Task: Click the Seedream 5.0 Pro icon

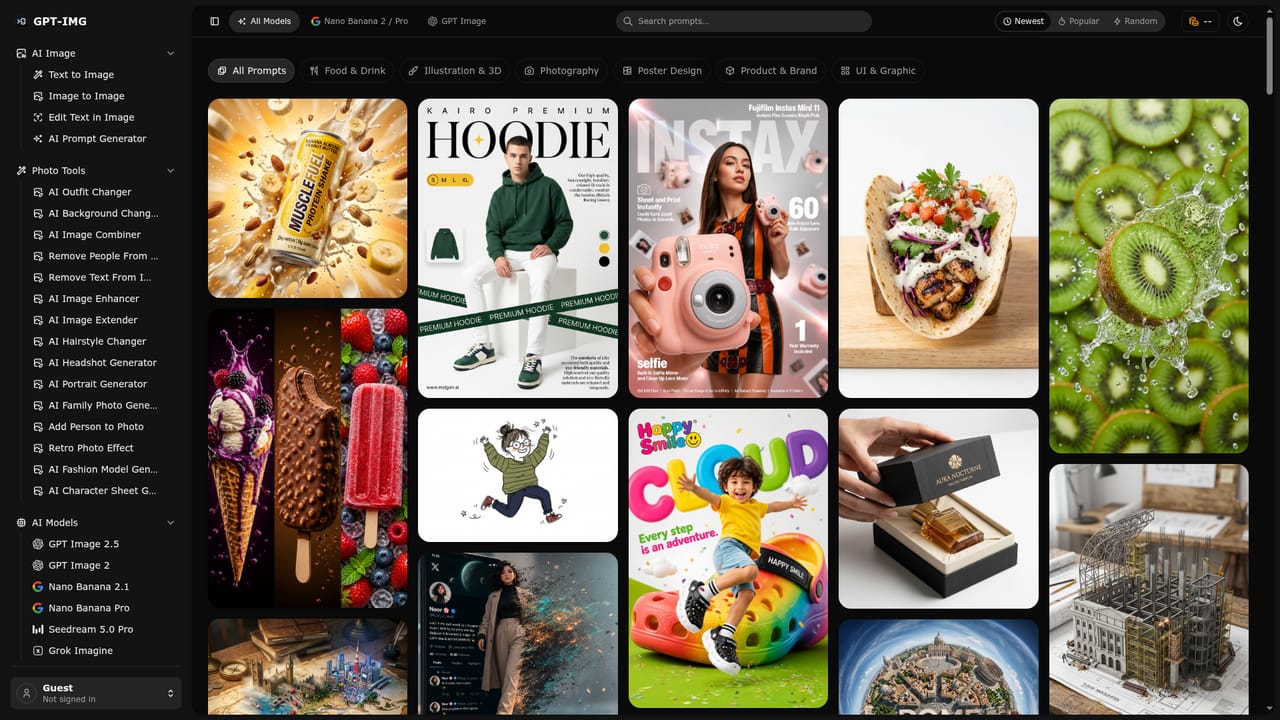Action: click(x=38, y=629)
